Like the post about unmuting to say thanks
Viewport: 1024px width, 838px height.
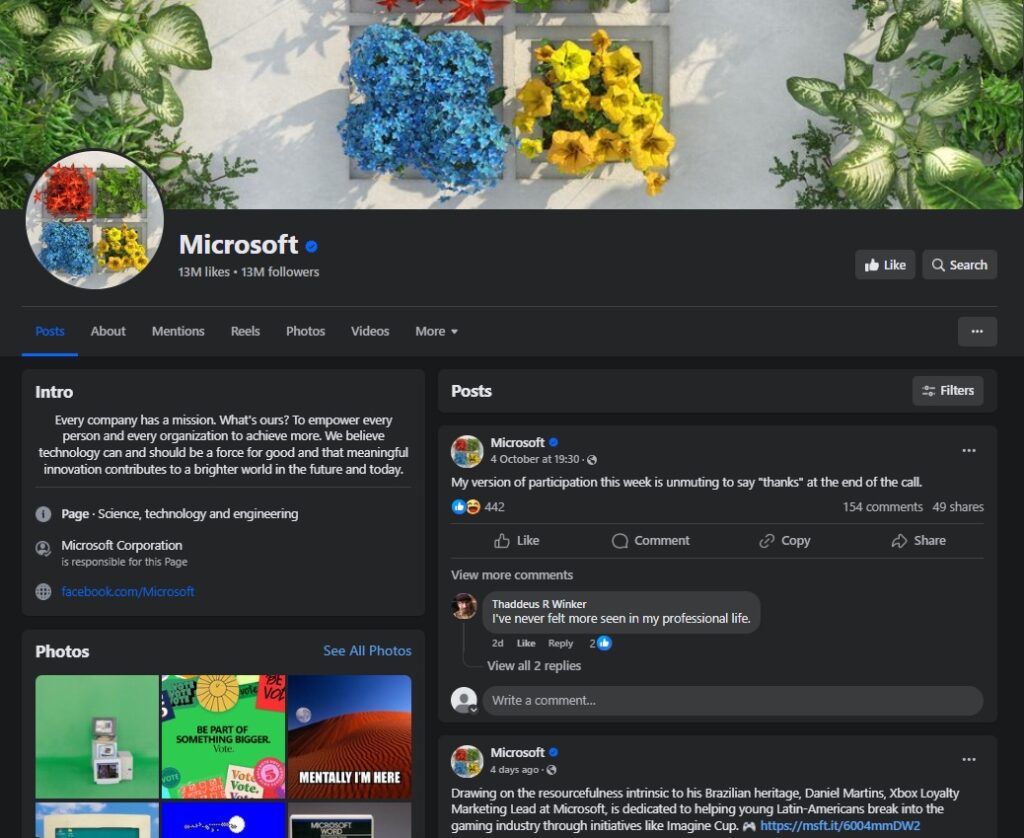click(517, 541)
